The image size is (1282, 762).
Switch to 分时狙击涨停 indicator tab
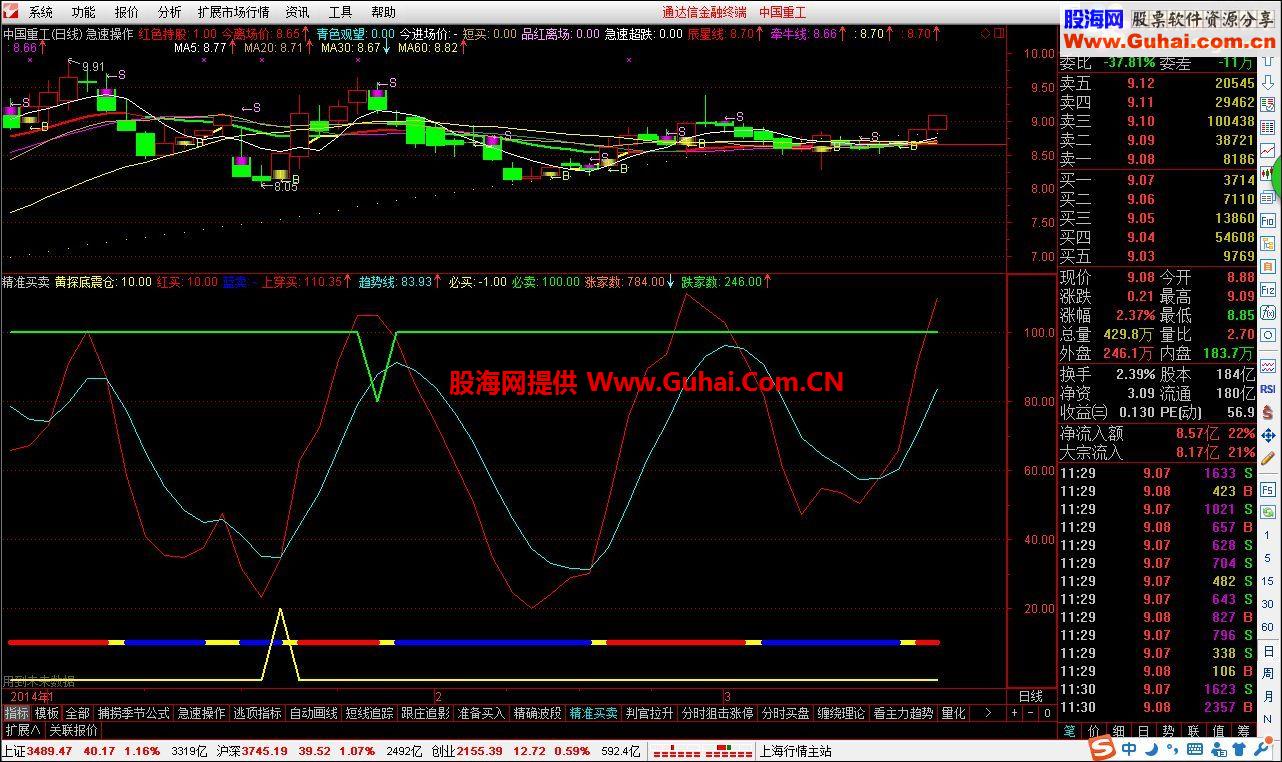coord(717,713)
